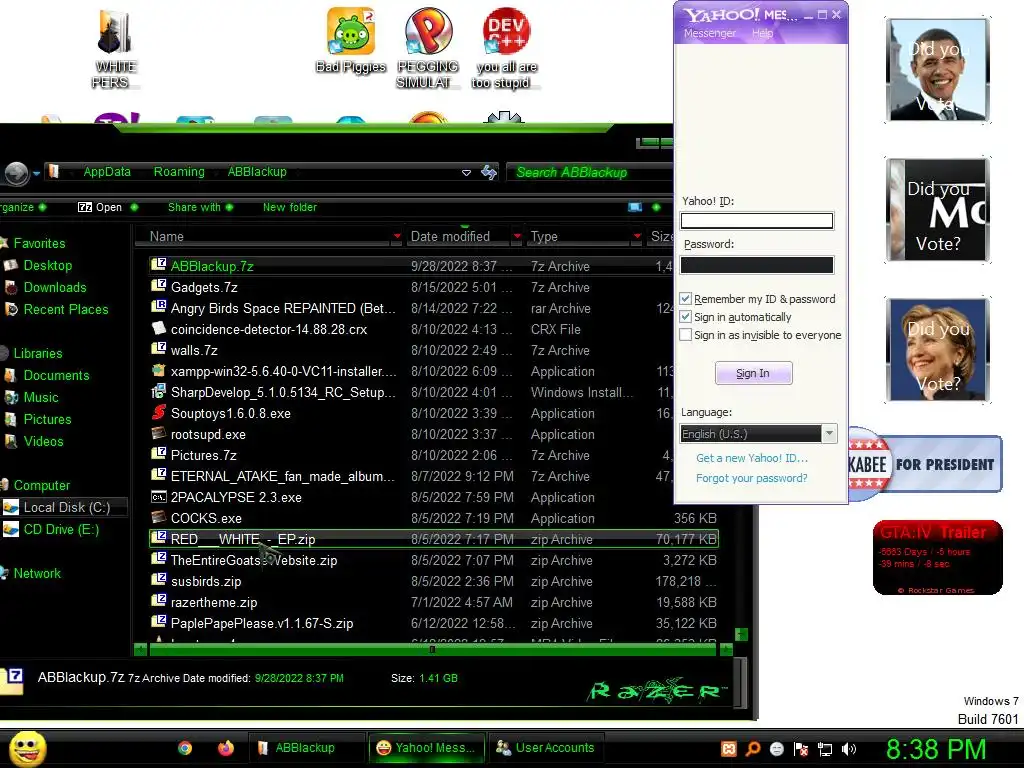Open recent pages dropdown beside nav arrows
1024x768 pixels.
37,173
